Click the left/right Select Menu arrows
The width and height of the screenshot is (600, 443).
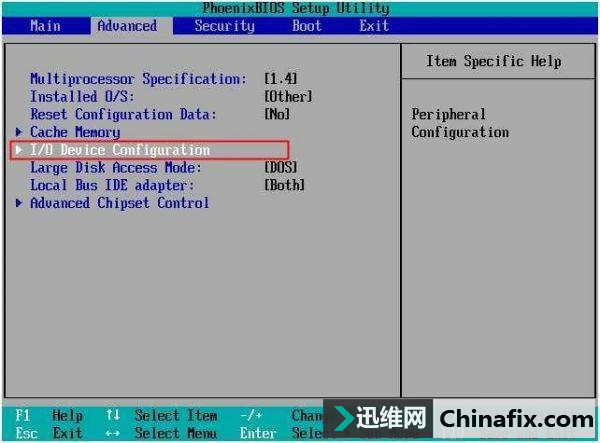(x=113, y=433)
